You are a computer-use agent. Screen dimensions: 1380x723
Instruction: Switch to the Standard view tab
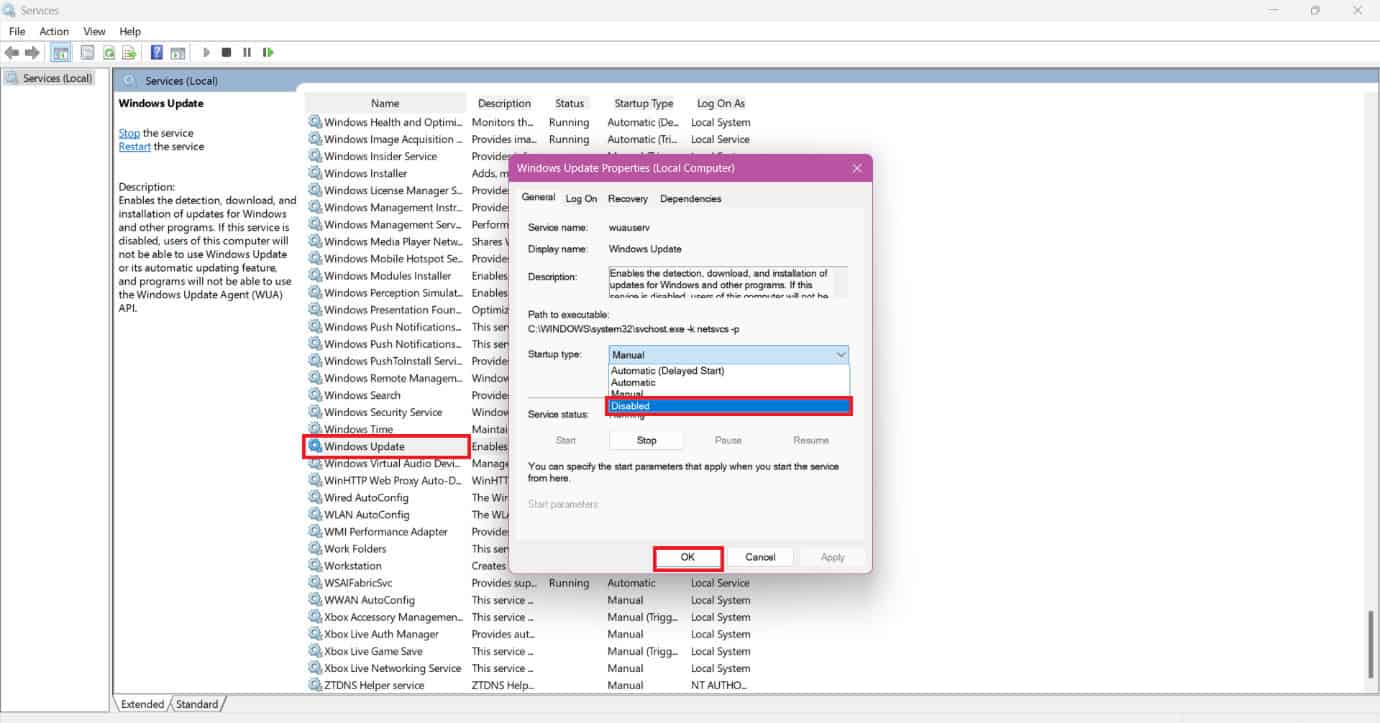[x=197, y=704]
